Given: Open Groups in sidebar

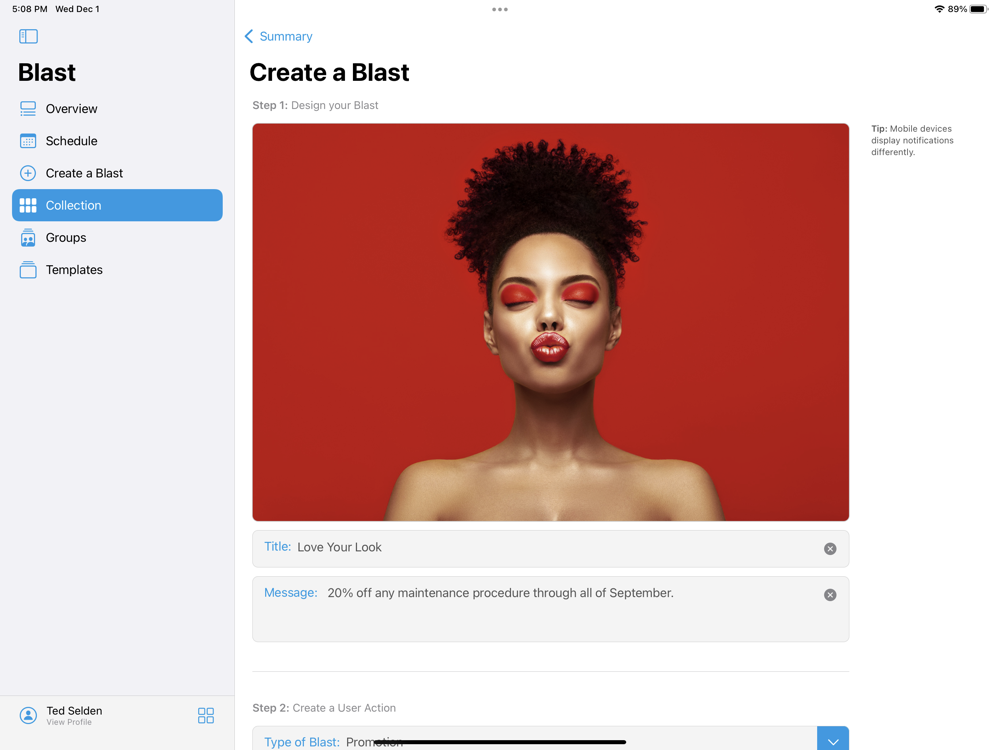Looking at the screenshot, I should (117, 238).
